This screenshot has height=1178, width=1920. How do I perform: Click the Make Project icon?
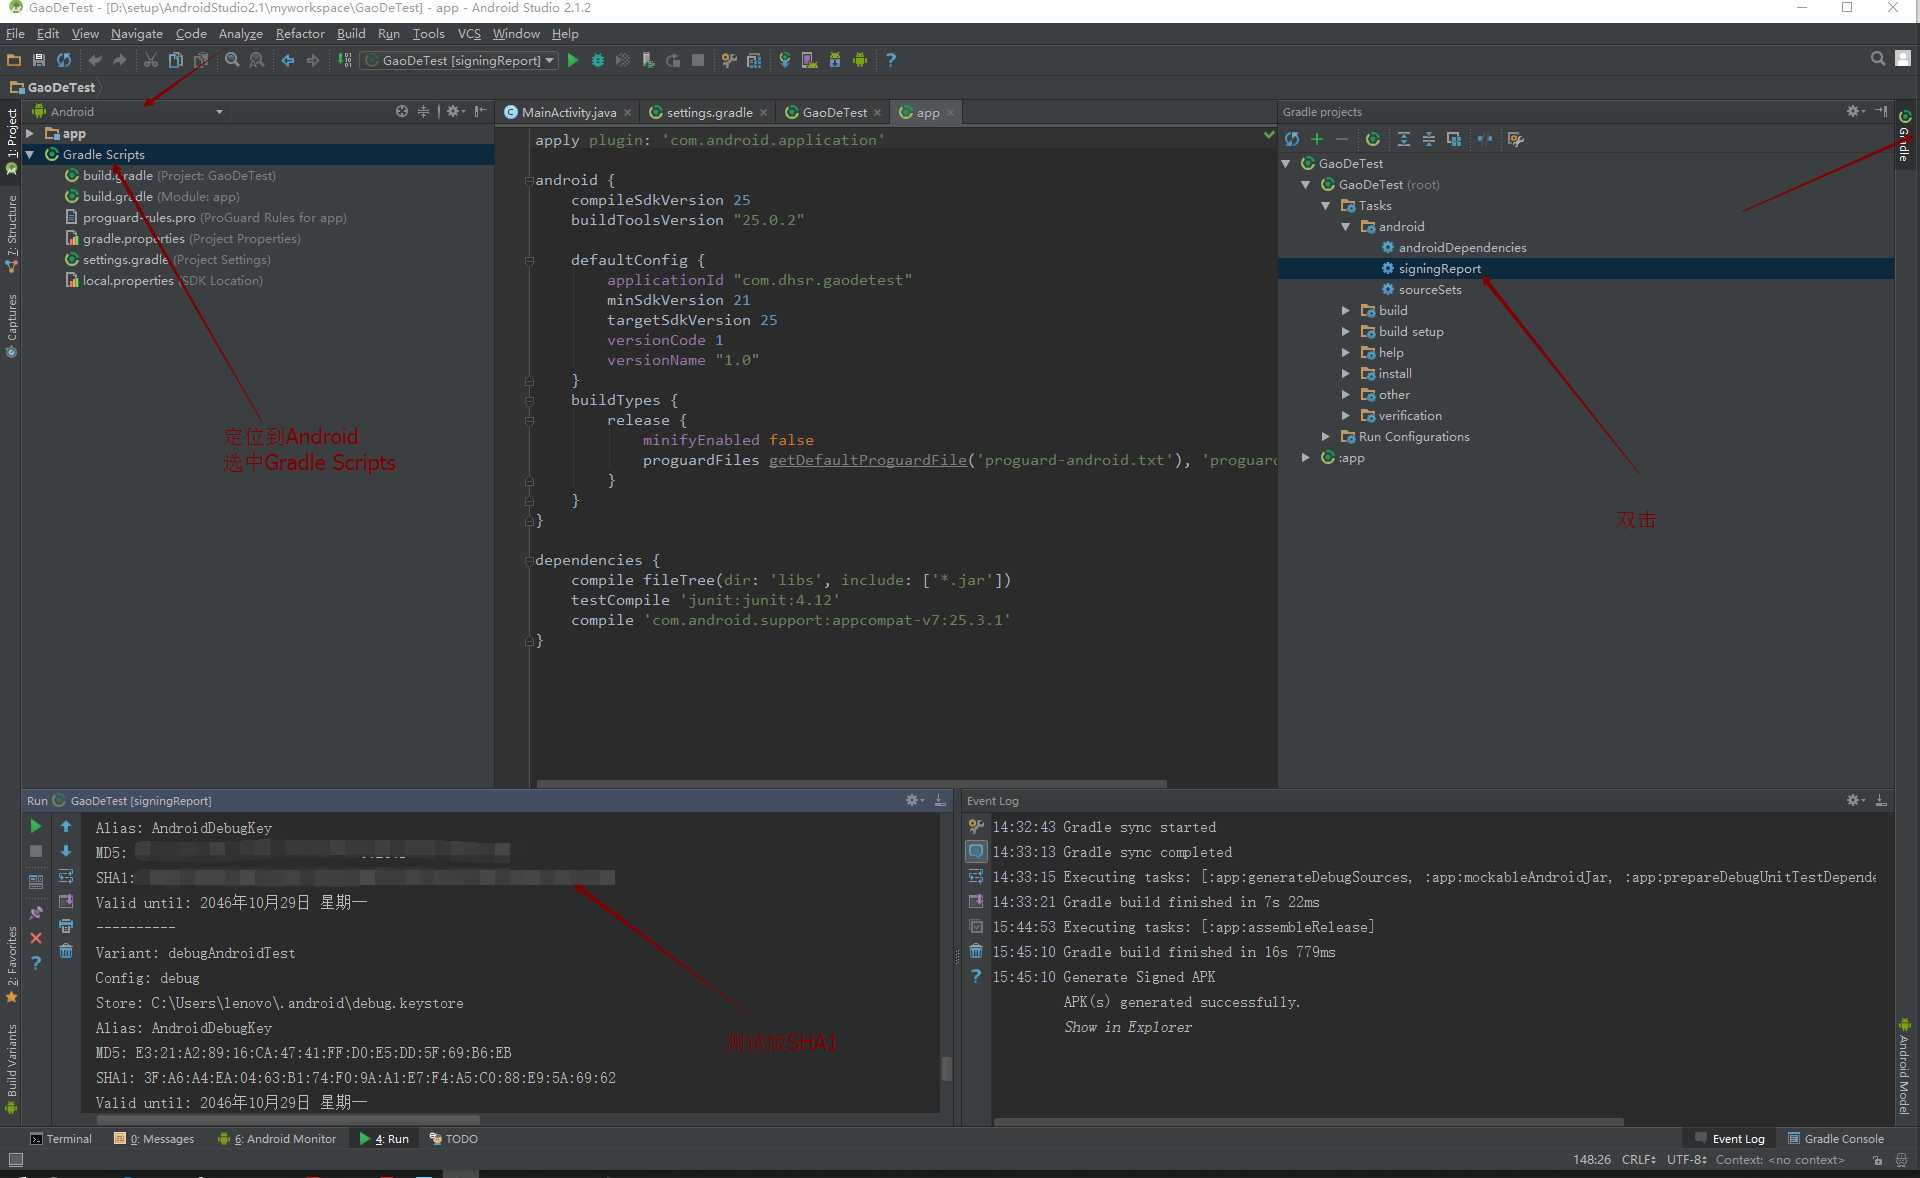[x=345, y=61]
